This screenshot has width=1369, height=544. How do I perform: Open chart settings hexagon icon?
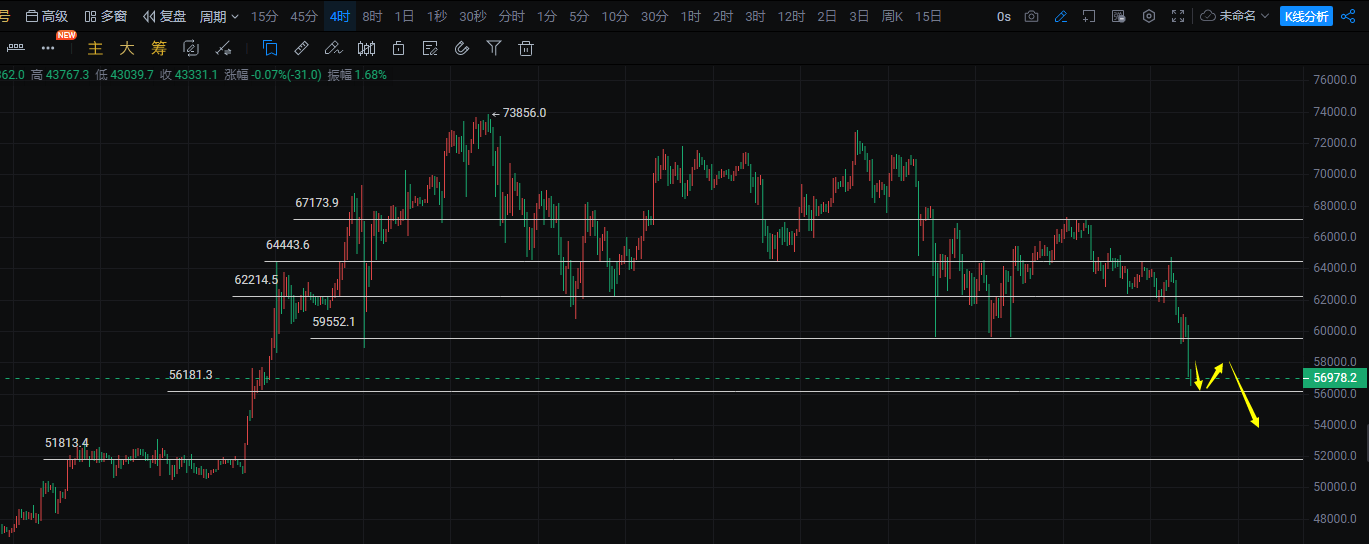1149,16
